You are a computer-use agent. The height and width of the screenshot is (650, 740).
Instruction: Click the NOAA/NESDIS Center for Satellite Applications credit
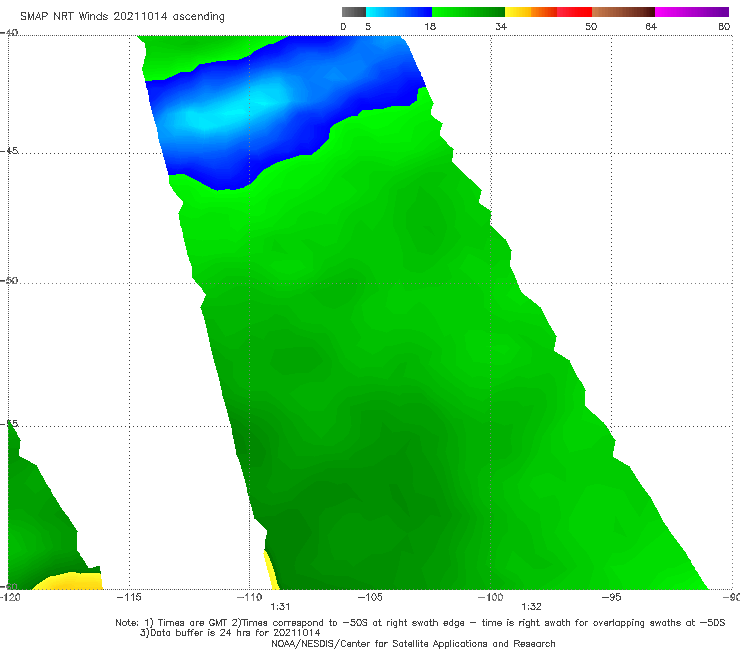click(x=413, y=643)
